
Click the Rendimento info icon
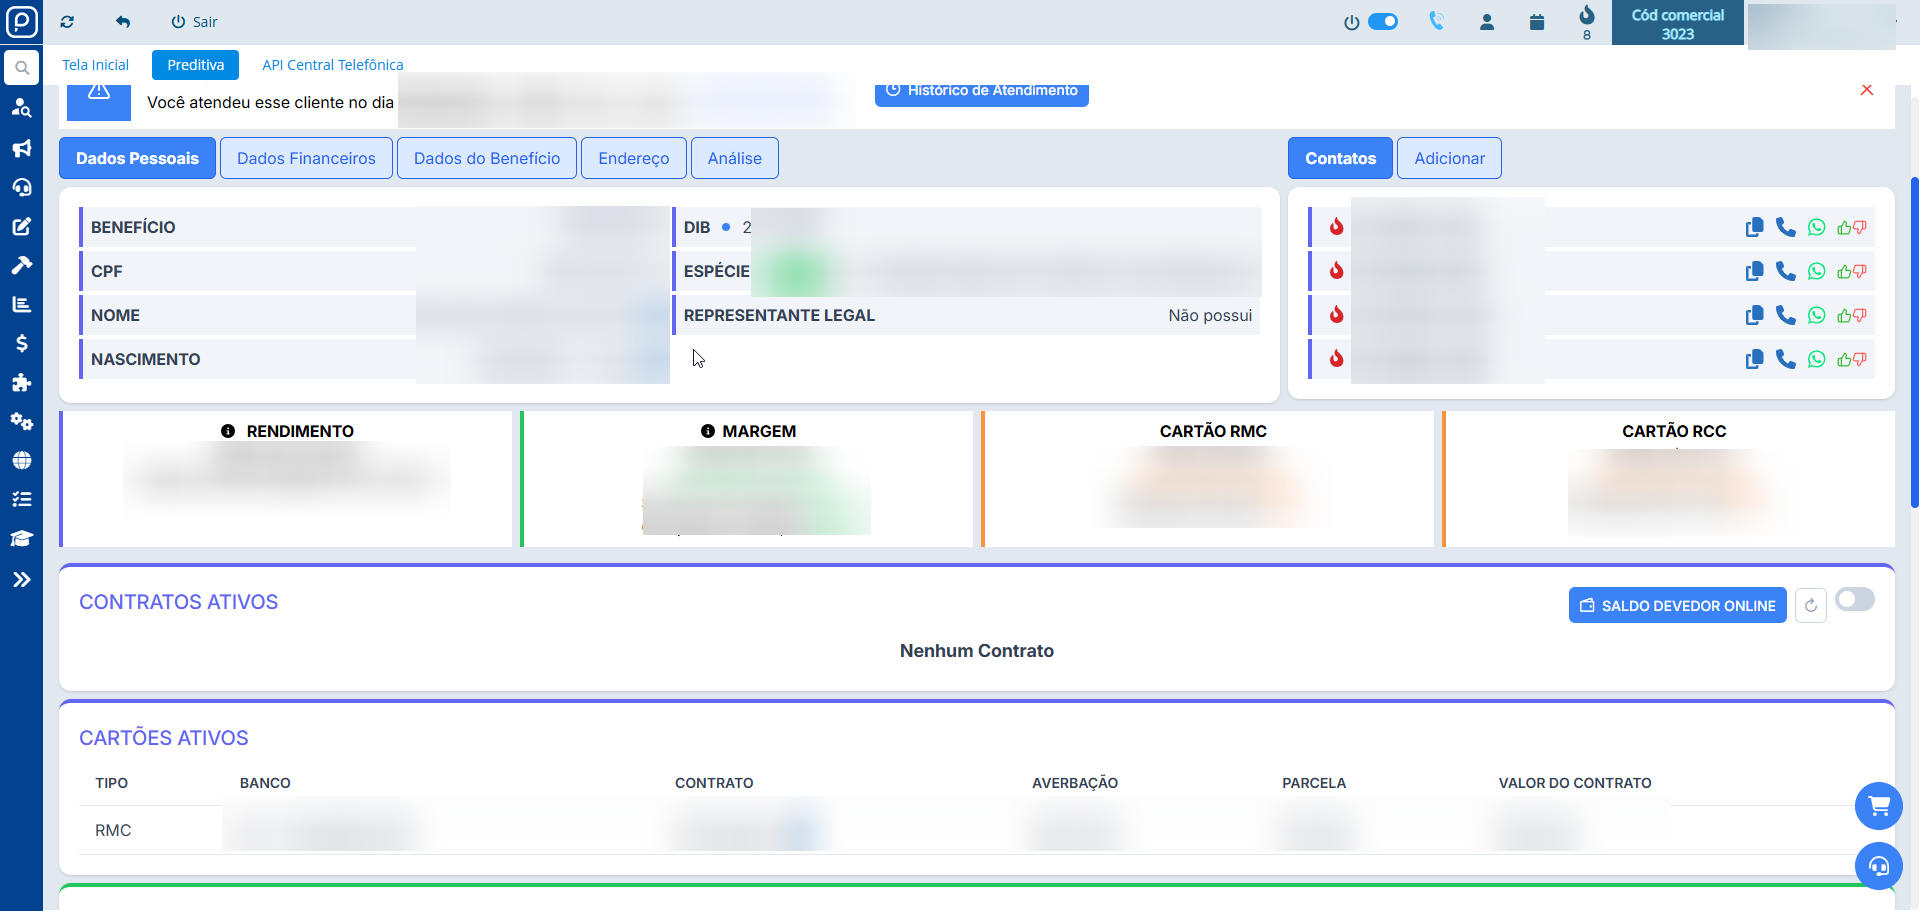point(228,431)
